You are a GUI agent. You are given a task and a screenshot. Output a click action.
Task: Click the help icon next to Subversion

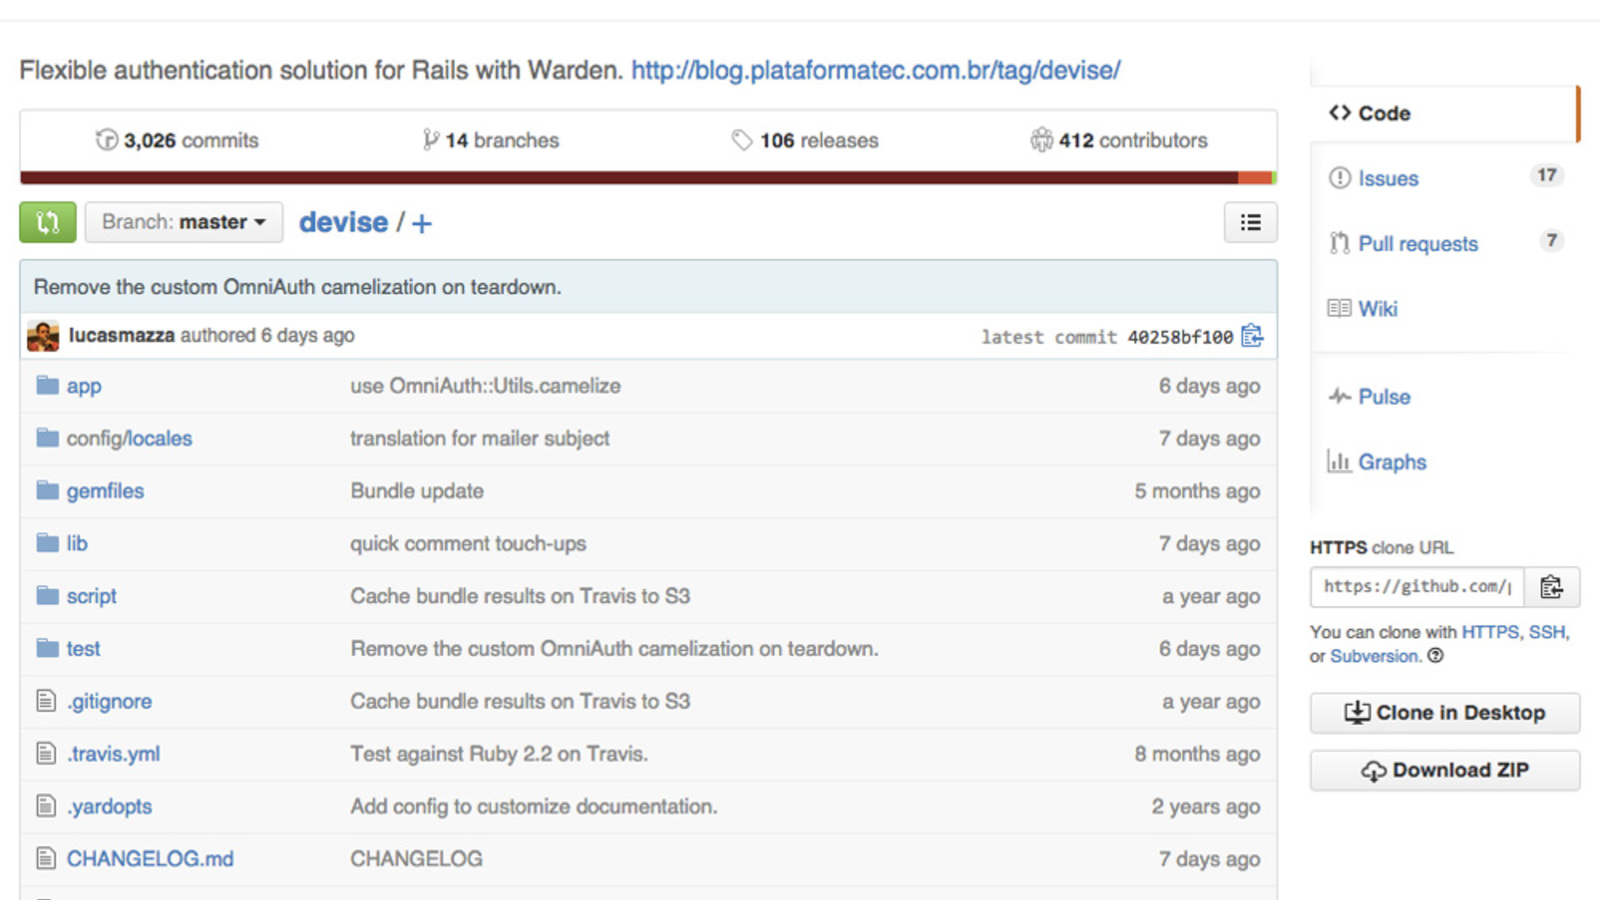pos(1435,656)
